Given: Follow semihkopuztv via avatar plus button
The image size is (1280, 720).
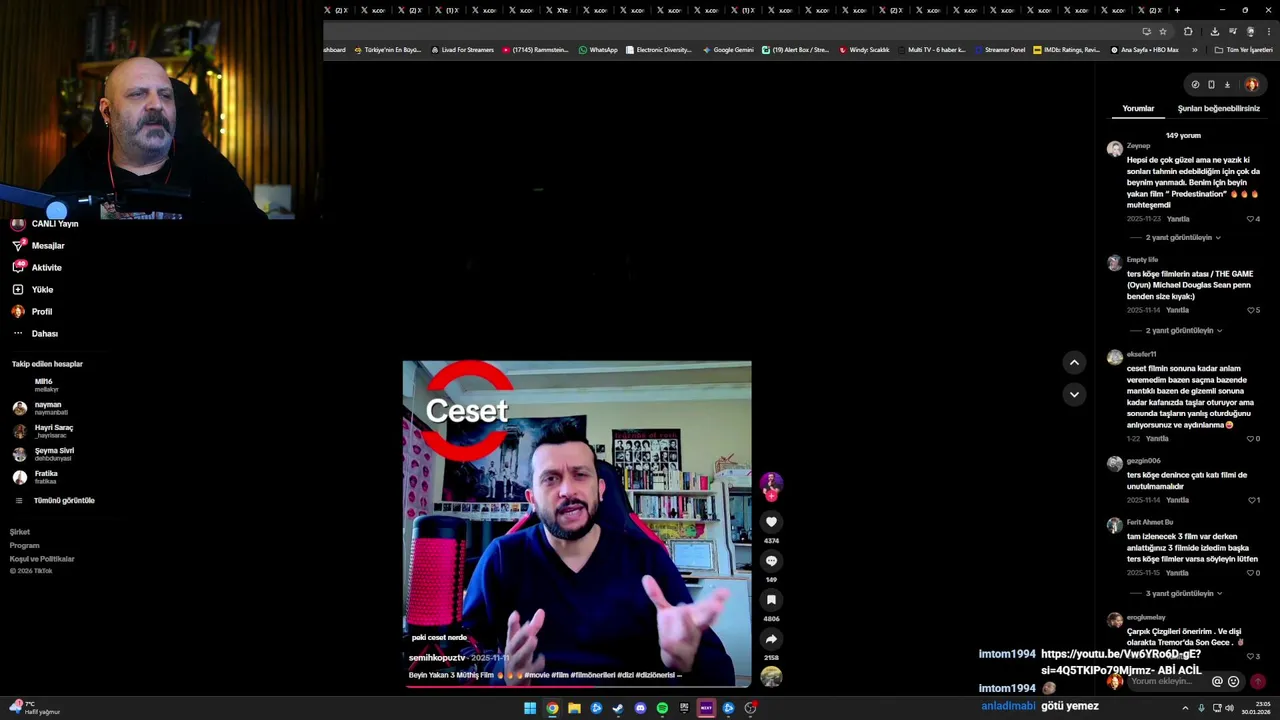Looking at the screenshot, I should [771, 495].
